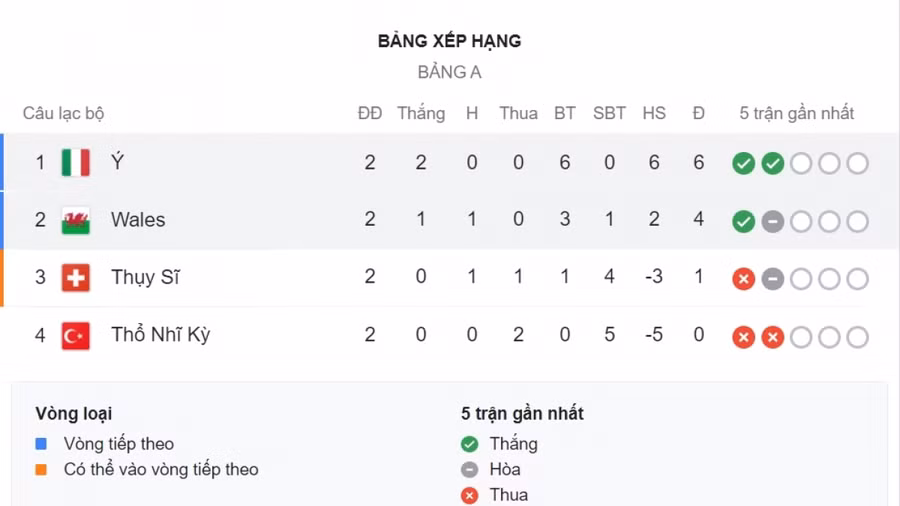Select the BẢNG A group label

tap(449, 72)
